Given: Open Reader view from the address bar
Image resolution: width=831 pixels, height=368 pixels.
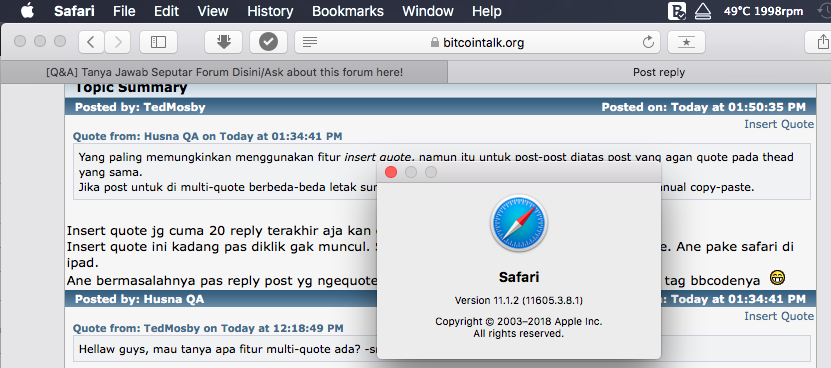Looking at the screenshot, I should click(310, 42).
